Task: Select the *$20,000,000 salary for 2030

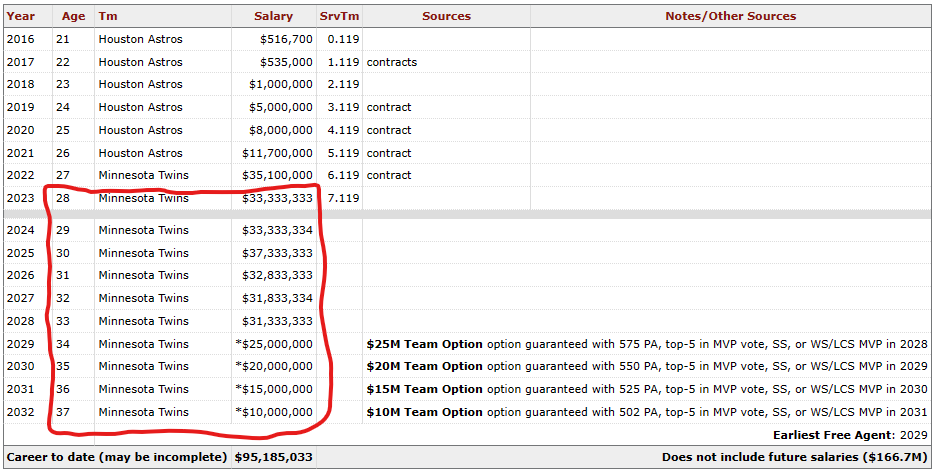Action: pyautogui.click(x=274, y=366)
